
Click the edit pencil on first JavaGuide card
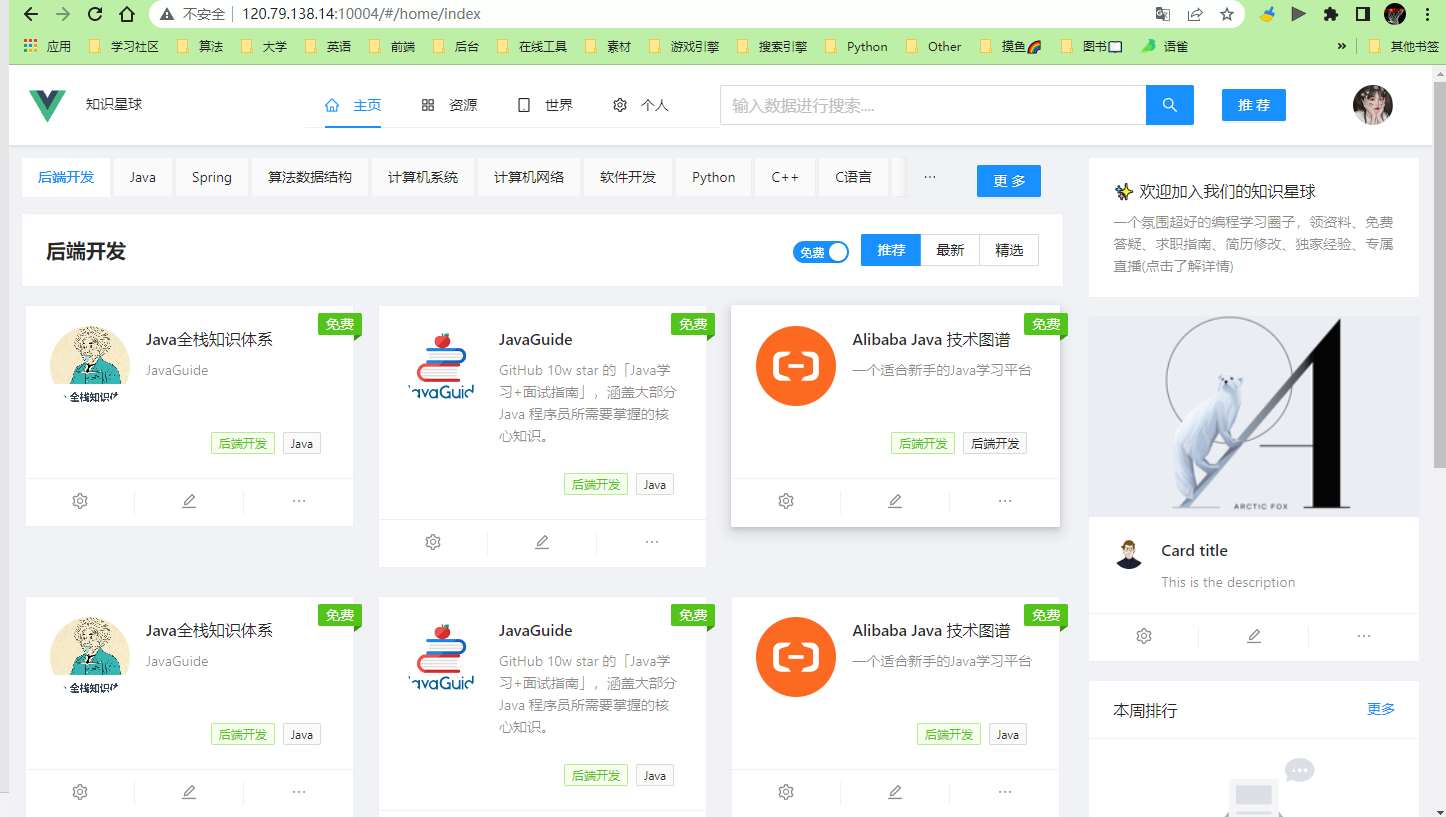coord(542,542)
